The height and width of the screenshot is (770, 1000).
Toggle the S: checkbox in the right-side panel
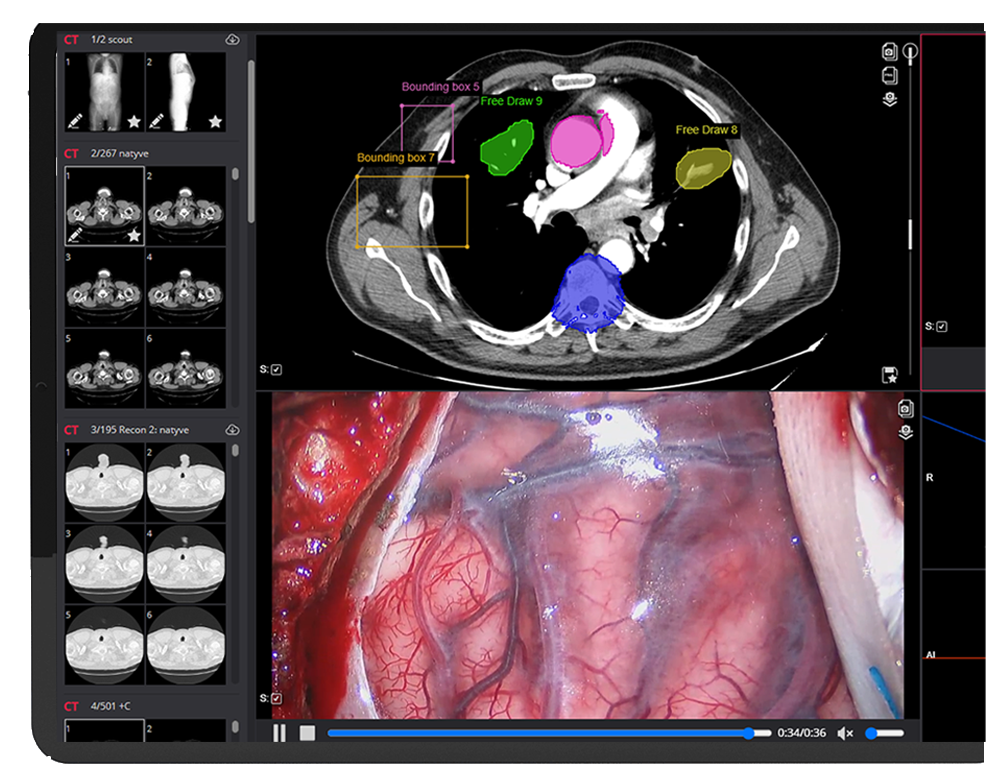click(942, 327)
